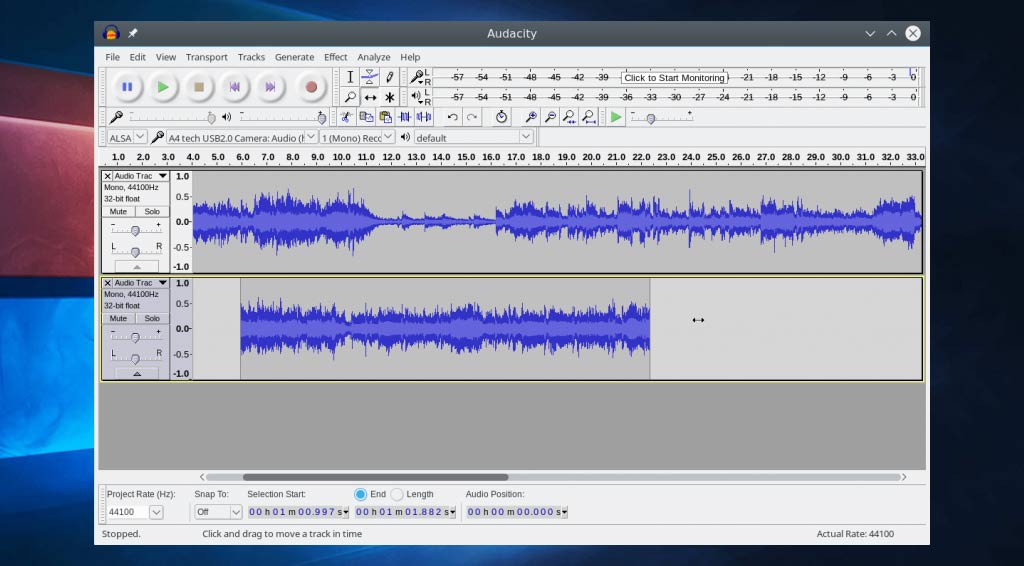Viewport: 1024px width, 566px height.
Task: Click the Stop transport button
Action: coord(199,87)
